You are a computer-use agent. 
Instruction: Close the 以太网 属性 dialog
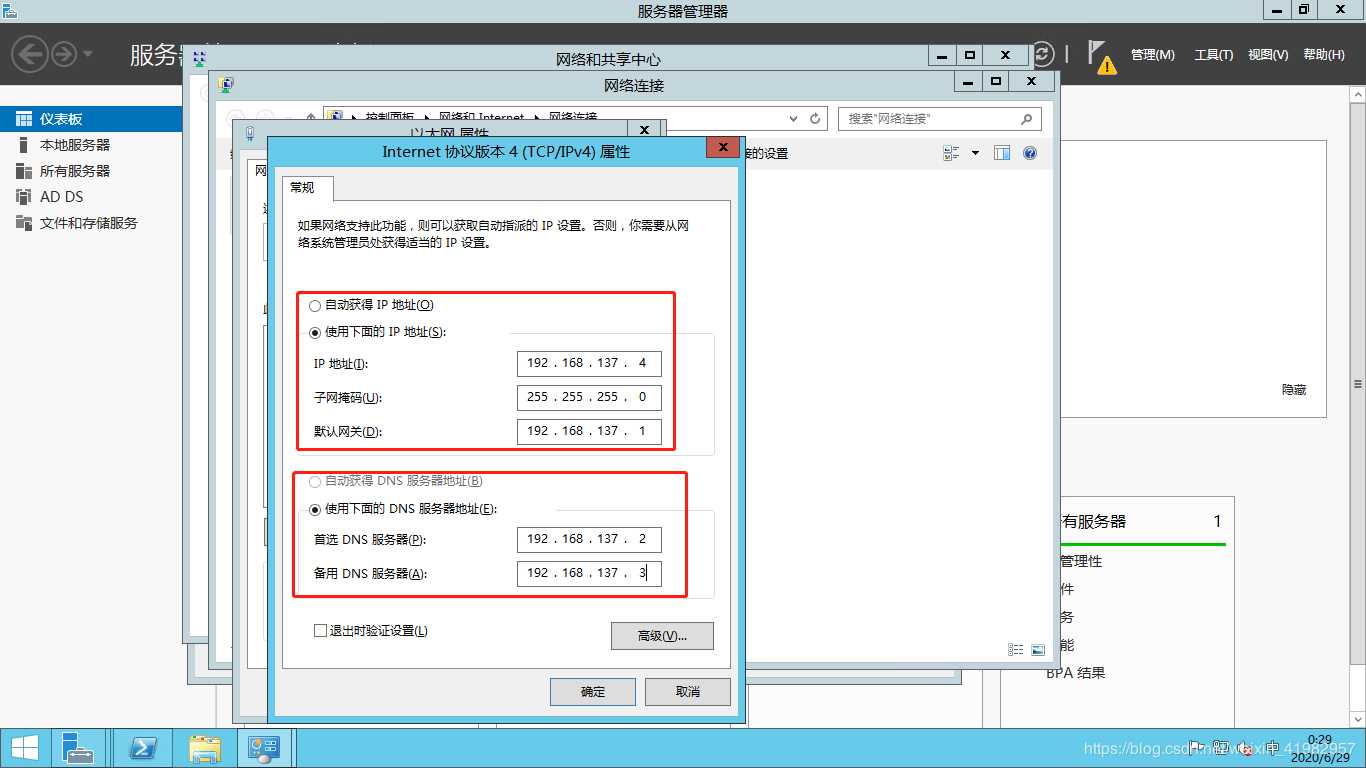(645, 131)
